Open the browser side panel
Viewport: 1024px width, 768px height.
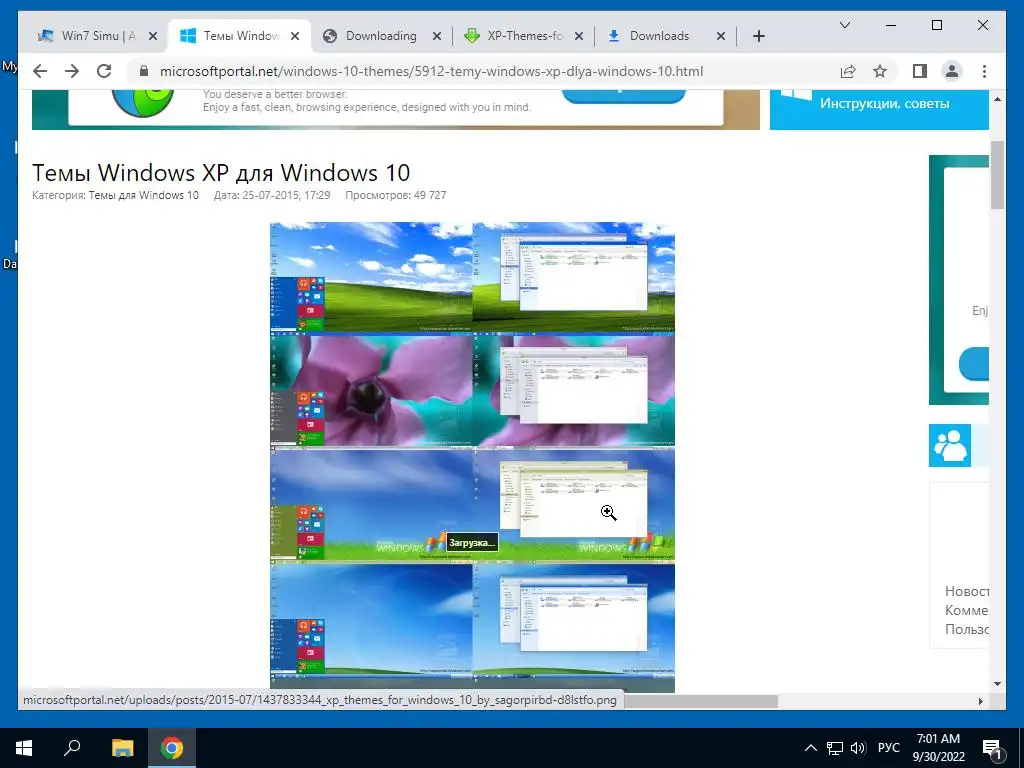(x=920, y=71)
